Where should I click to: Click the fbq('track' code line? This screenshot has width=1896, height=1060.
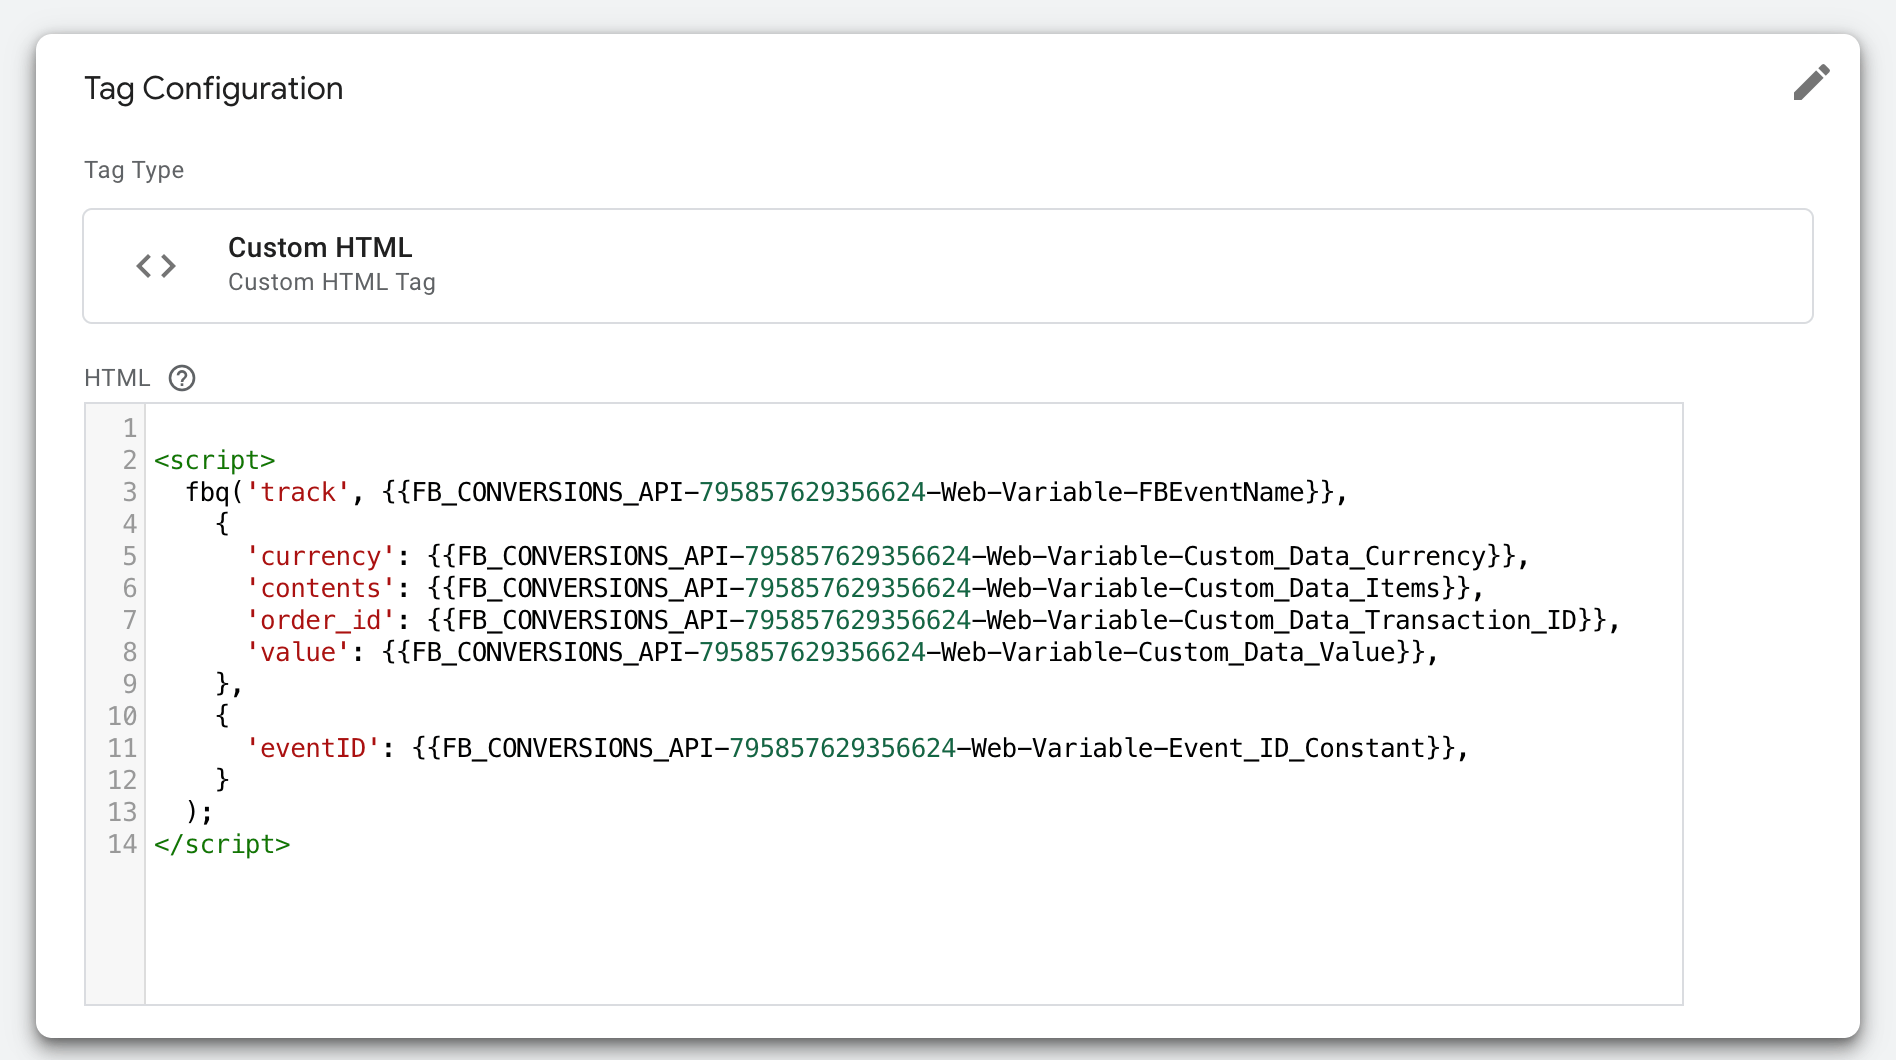click(x=766, y=492)
